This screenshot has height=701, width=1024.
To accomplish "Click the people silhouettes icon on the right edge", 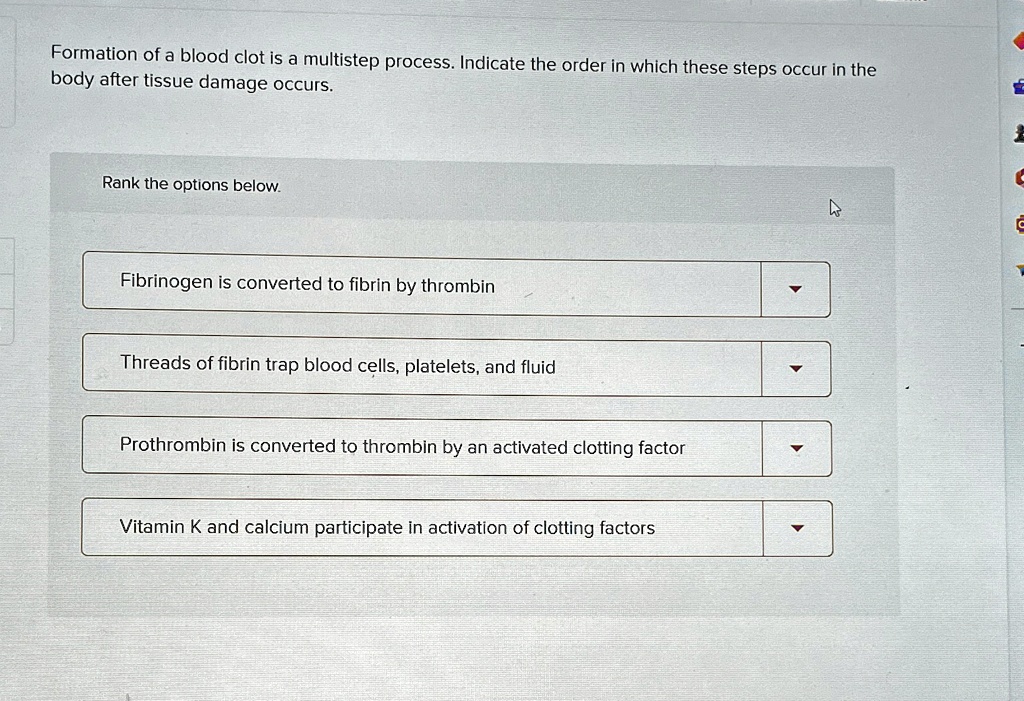I will coord(1018,131).
